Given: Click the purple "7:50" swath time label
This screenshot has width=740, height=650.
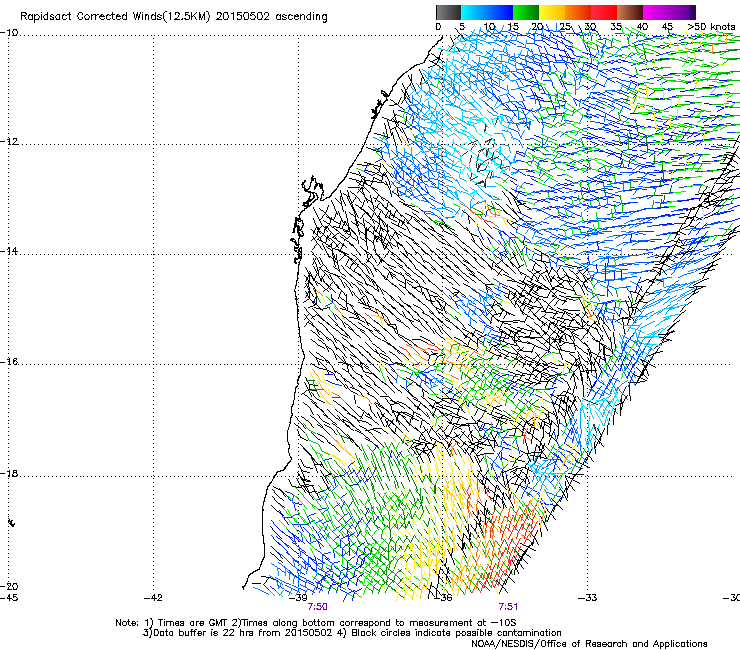Looking at the screenshot, I should pyautogui.click(x=317, y=607).
